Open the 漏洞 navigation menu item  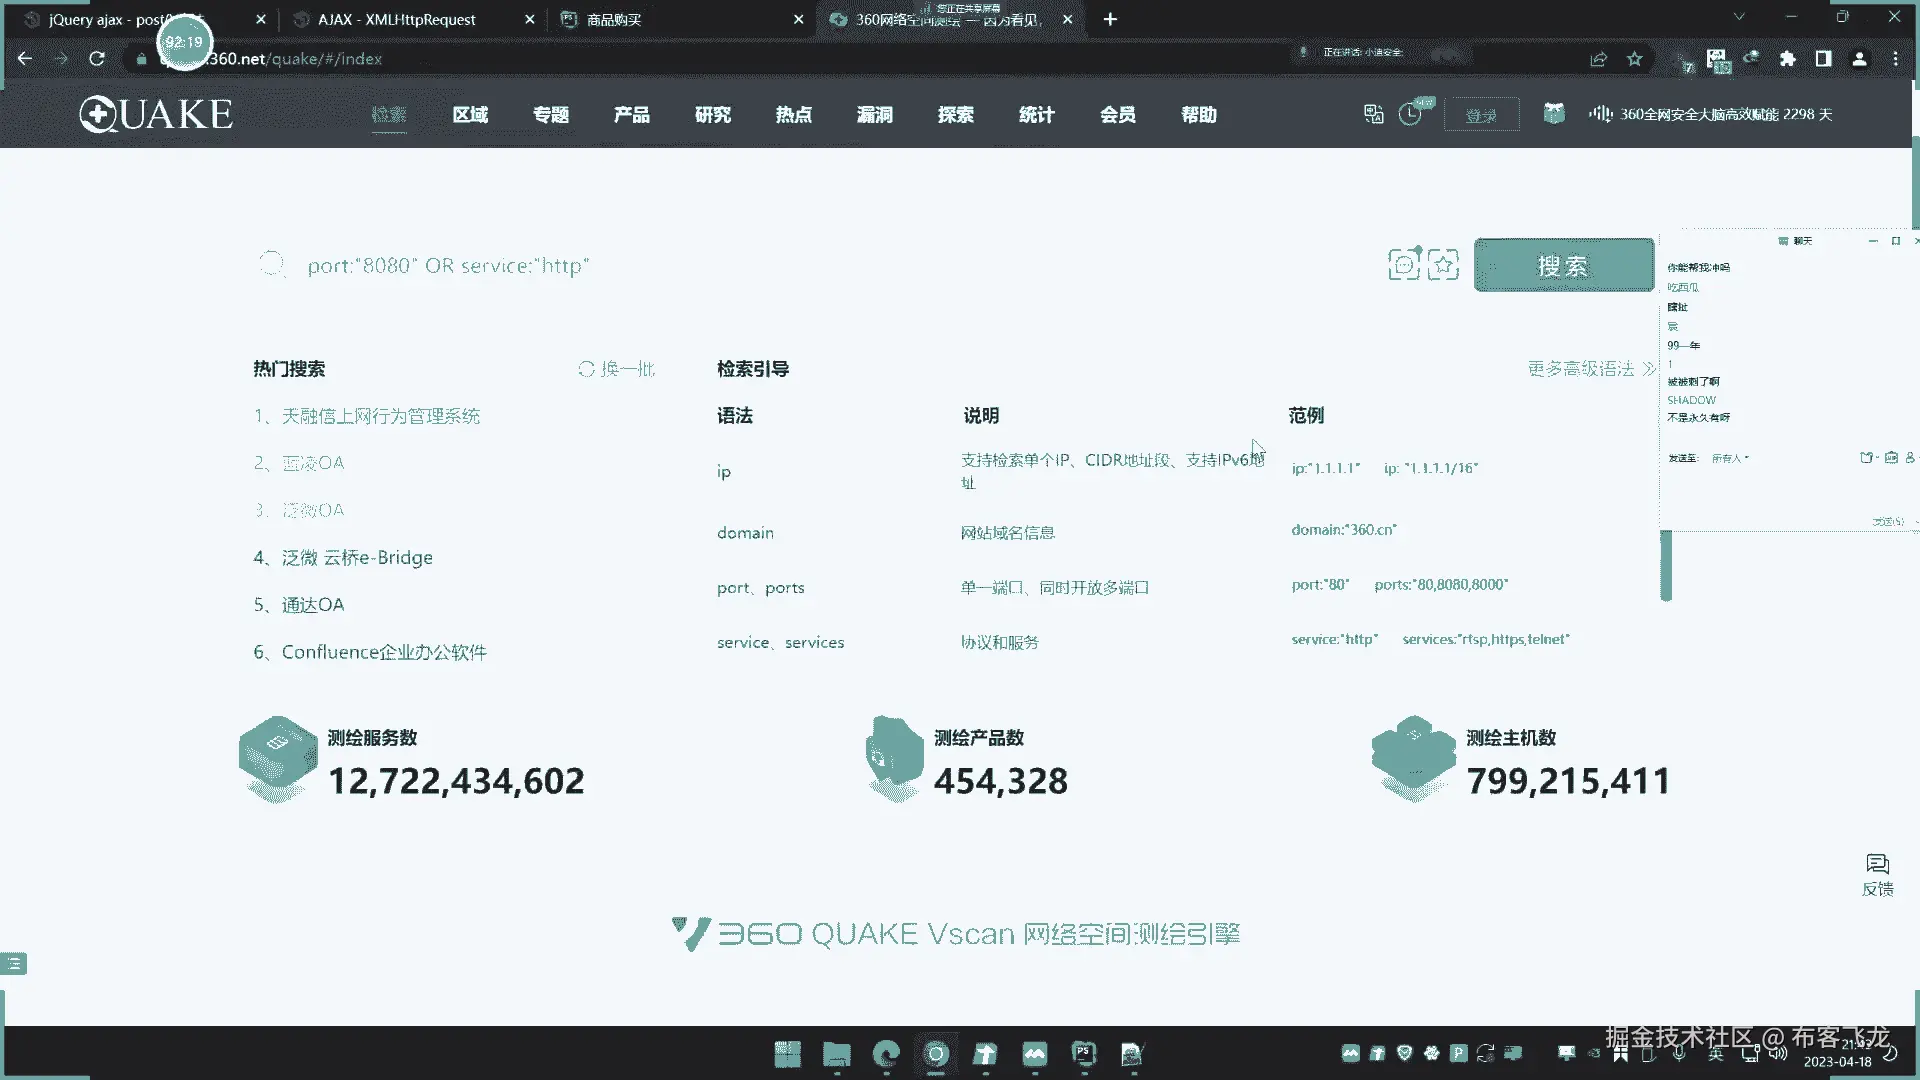pyautogui.click(x=874, y=115)
